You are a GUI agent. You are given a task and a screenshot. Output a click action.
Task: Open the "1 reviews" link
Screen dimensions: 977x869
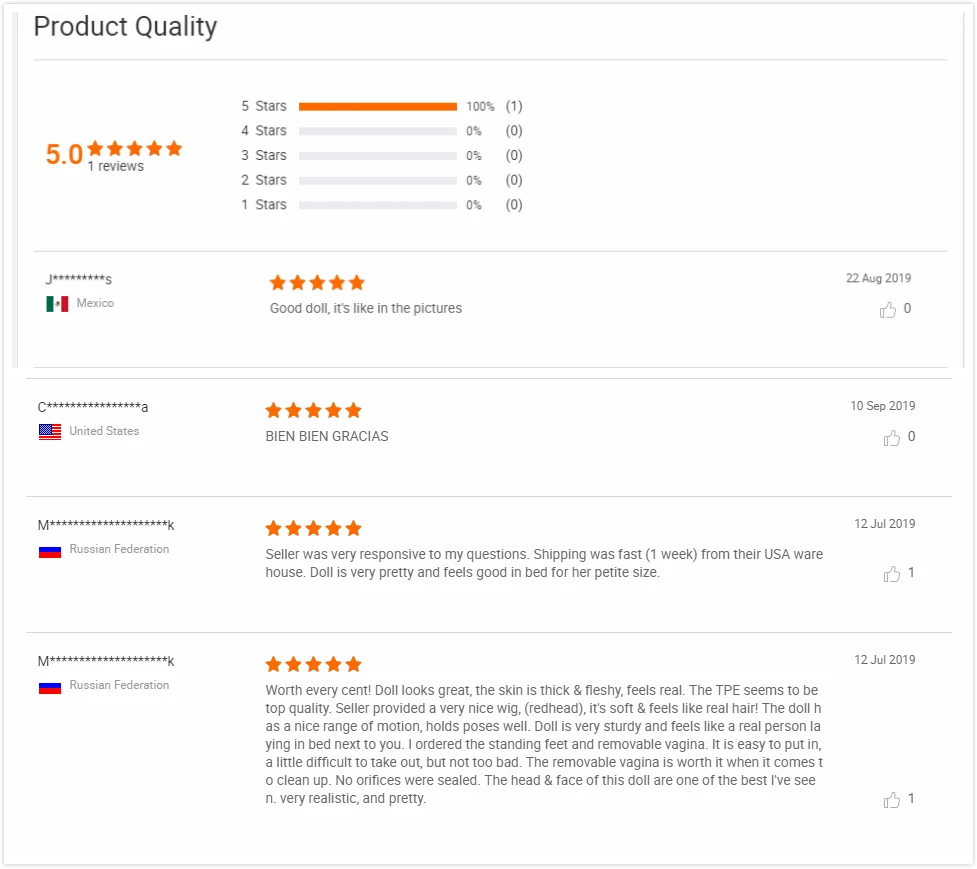116,167
